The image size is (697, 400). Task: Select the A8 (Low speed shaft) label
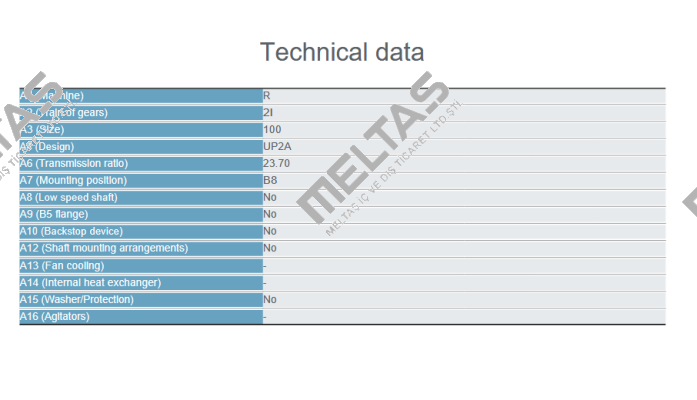click(x=68, y=197)
